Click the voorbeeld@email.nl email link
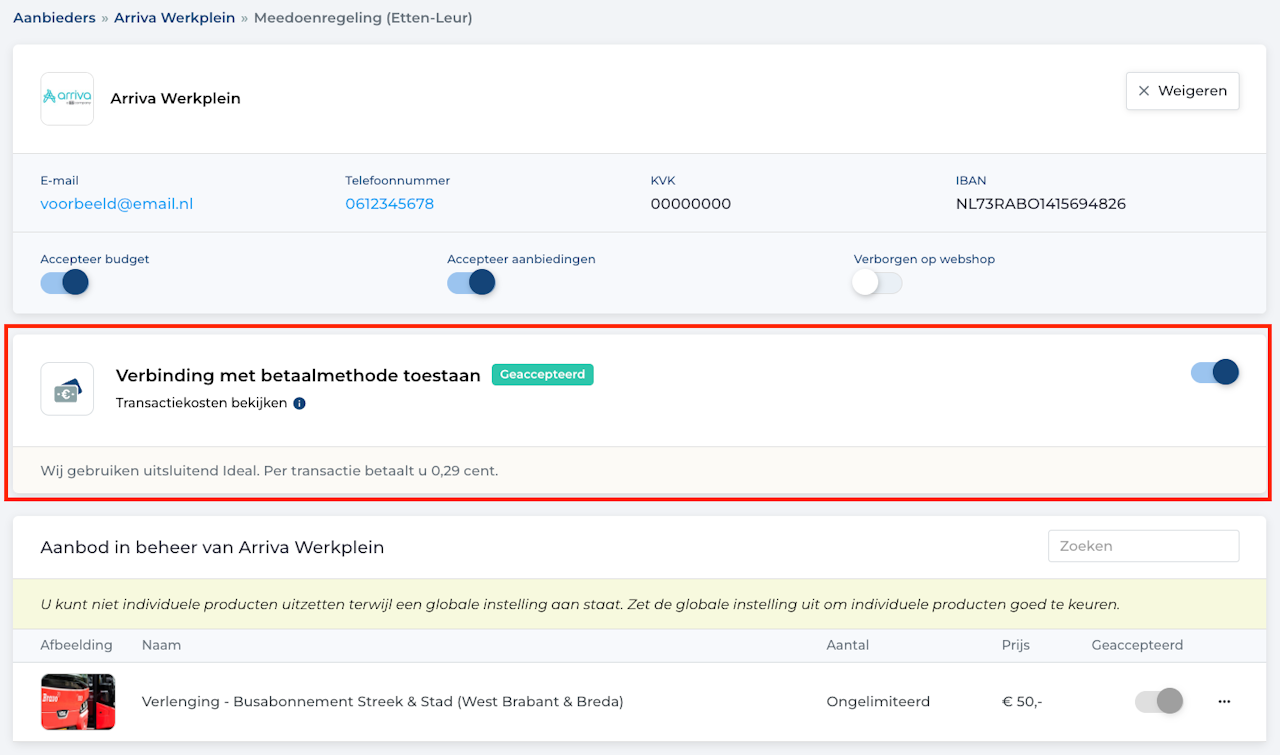Screen dimensions: 1280x755 (x=117, y=204)
